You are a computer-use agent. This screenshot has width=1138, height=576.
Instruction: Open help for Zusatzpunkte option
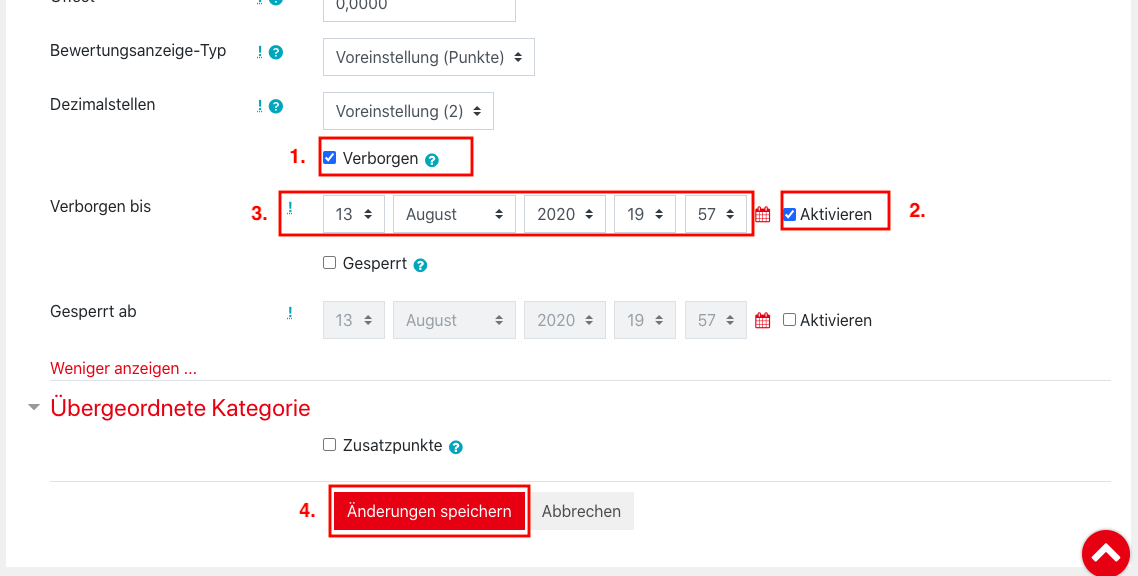pyautogui.click(x=456, y=447)
